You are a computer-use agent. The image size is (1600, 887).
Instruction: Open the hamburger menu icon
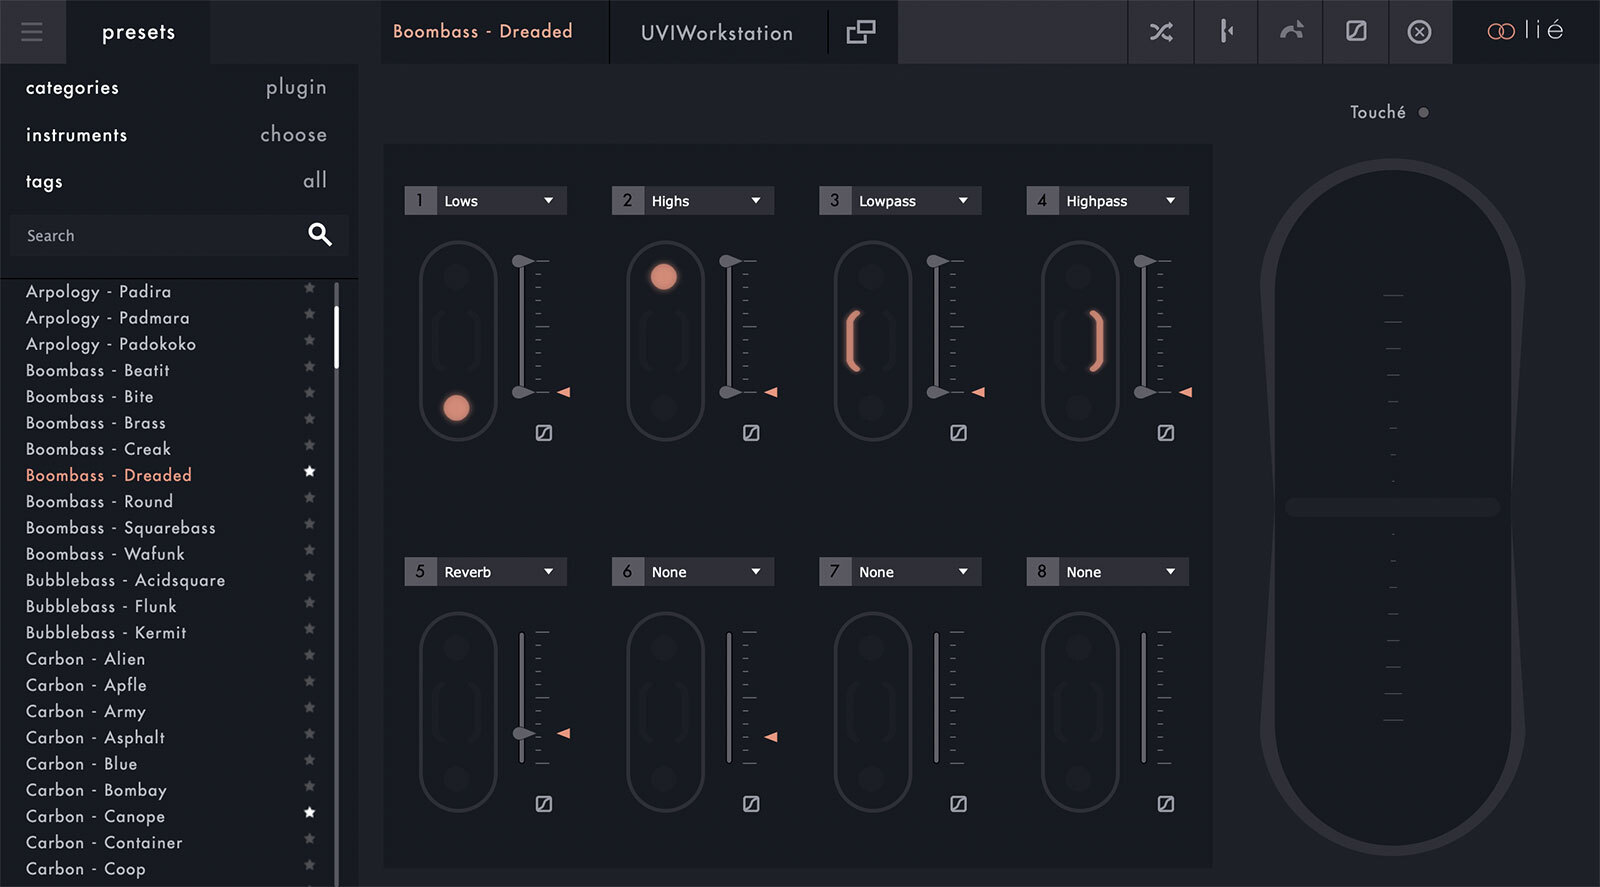tap(32, 32)
